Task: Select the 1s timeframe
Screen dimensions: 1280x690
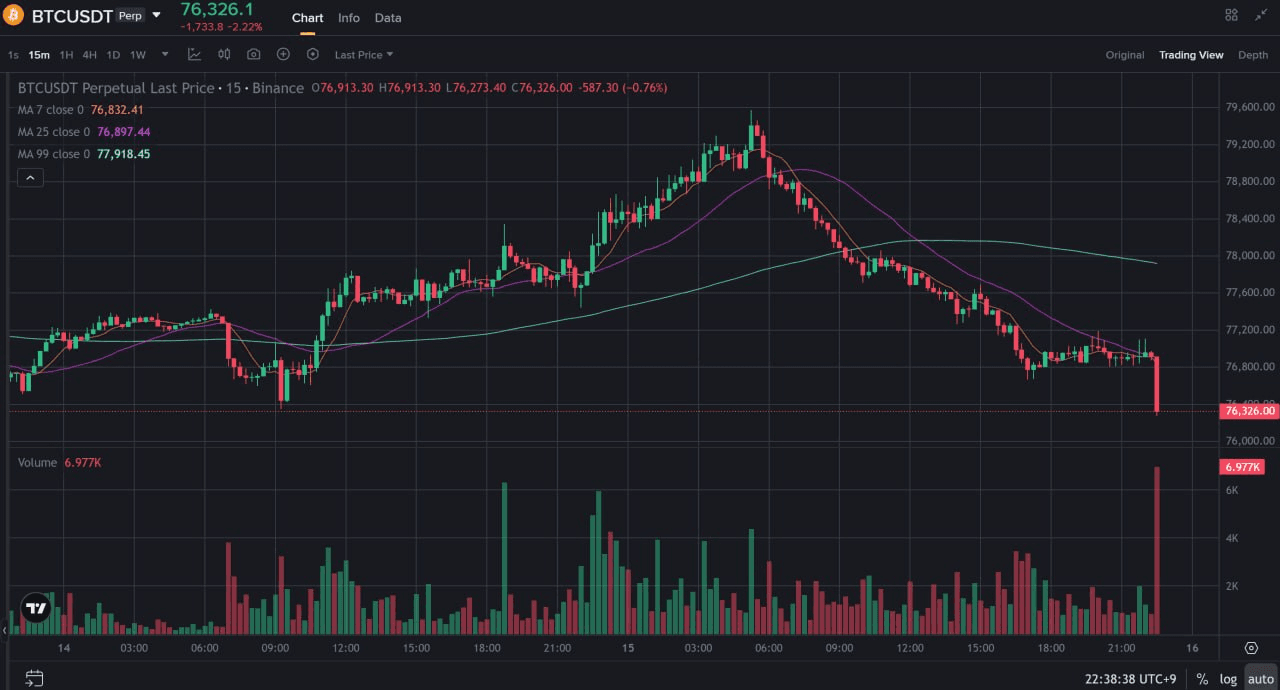Action: coord(13,55)
